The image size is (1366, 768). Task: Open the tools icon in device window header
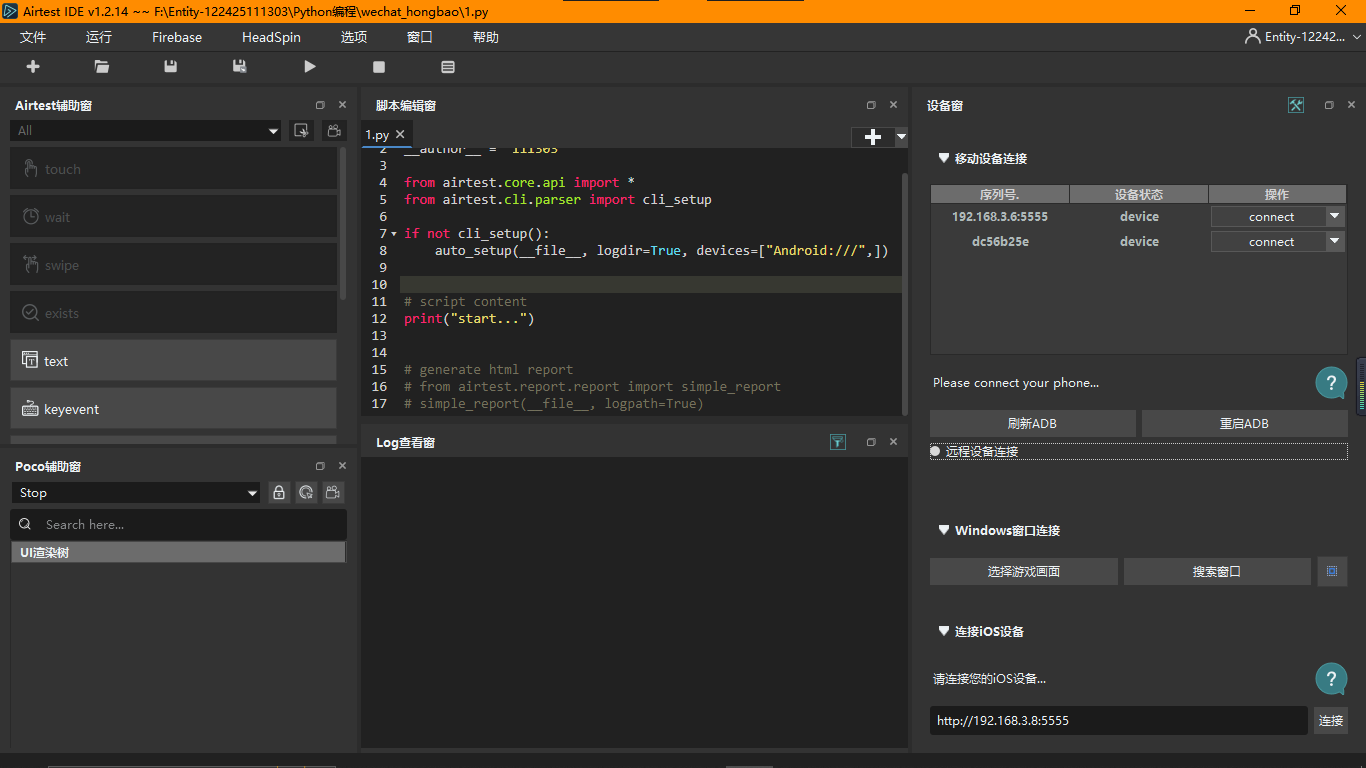coord(1296,105)
